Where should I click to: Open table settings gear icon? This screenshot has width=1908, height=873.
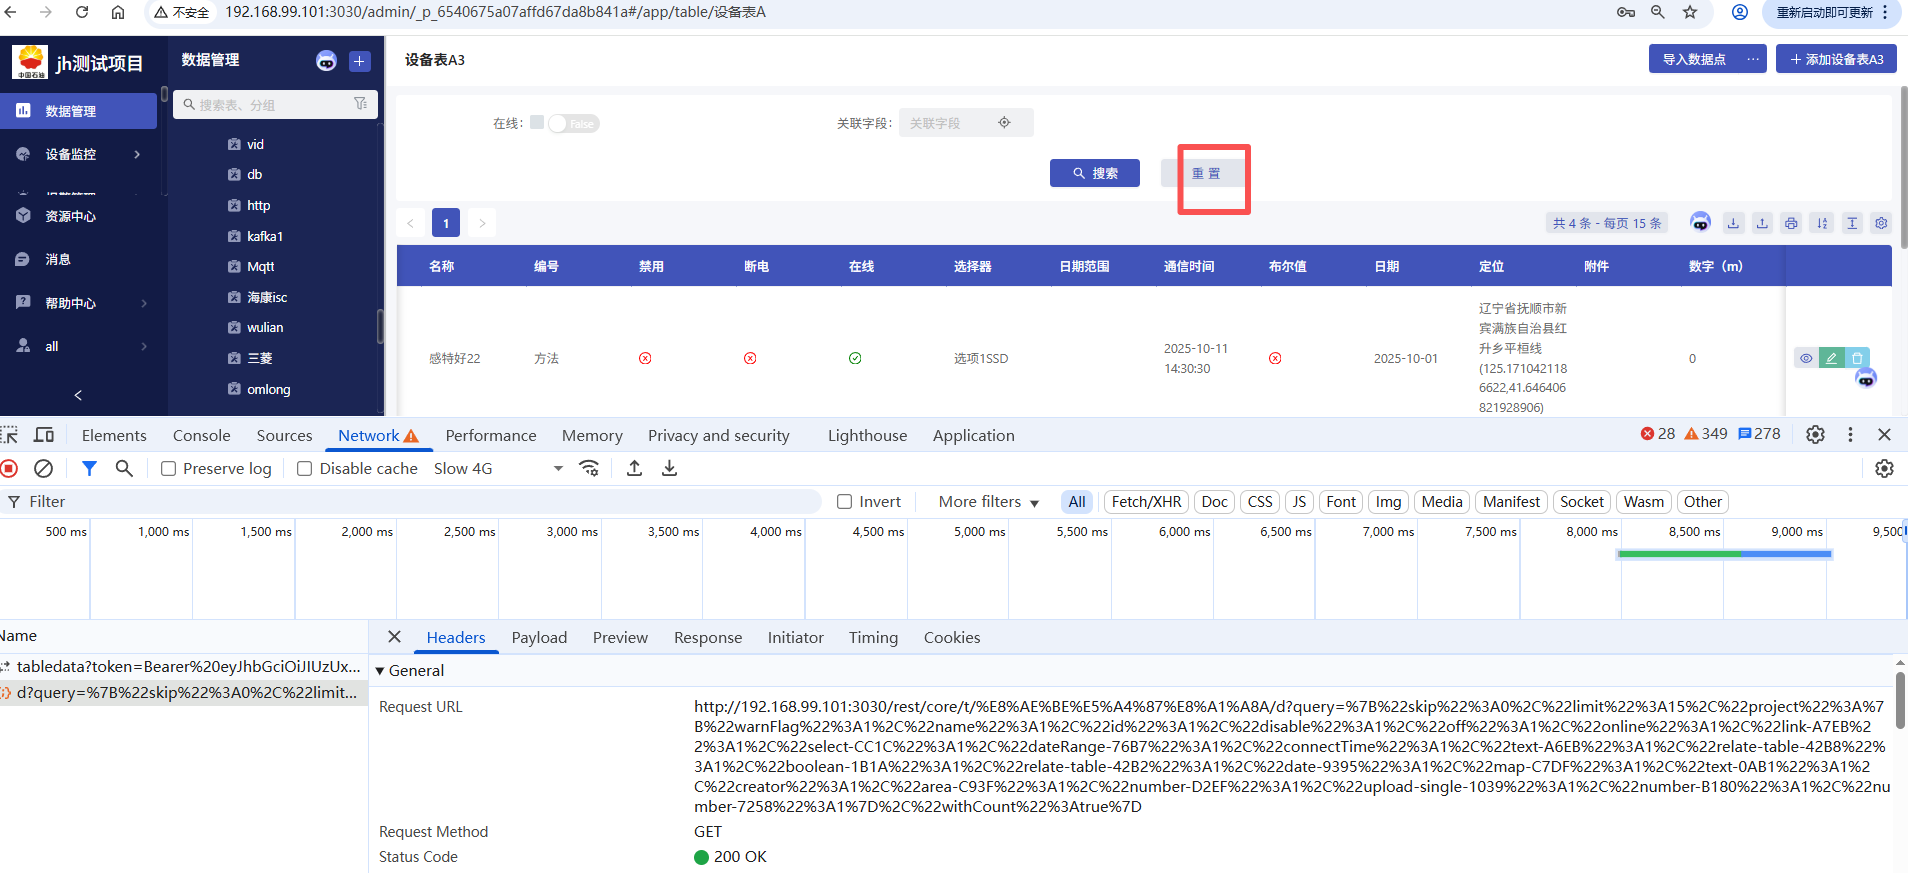point(1881,223)
